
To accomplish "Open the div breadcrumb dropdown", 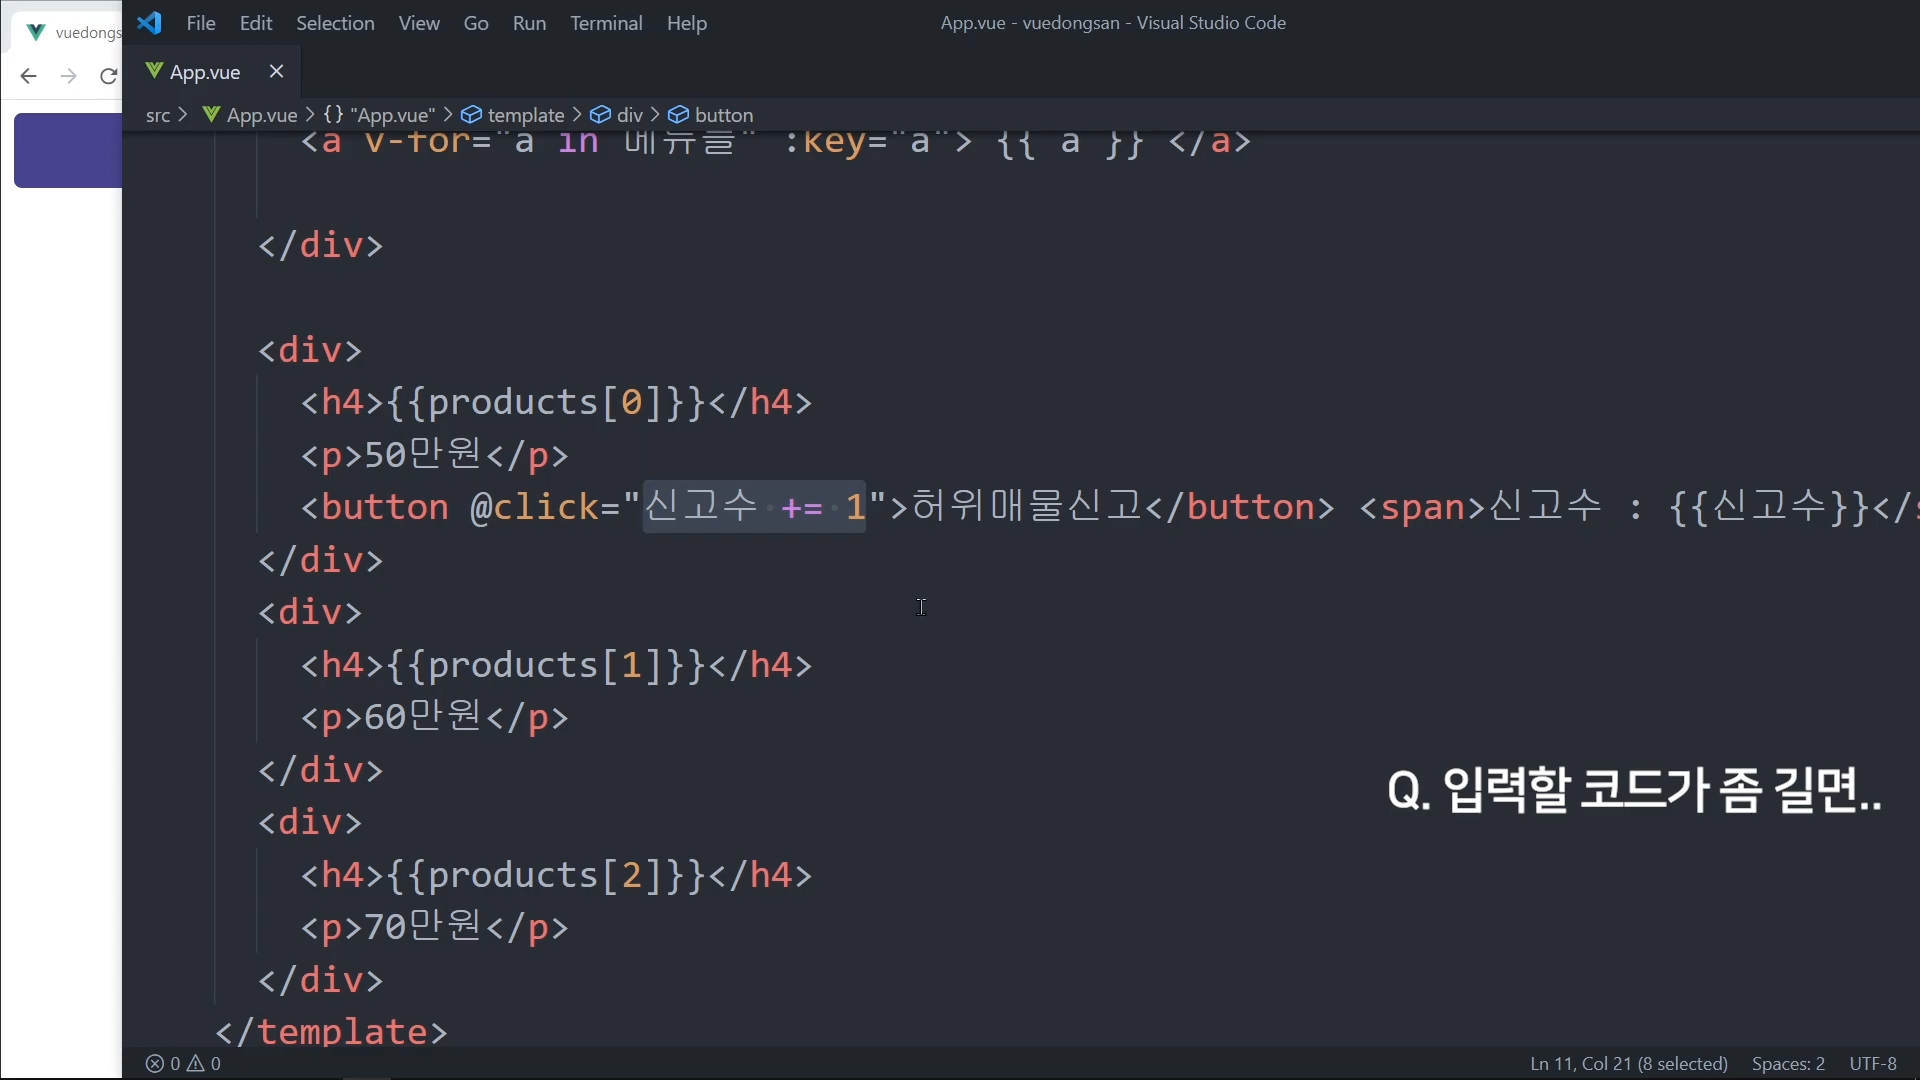I will click(629, 115).
